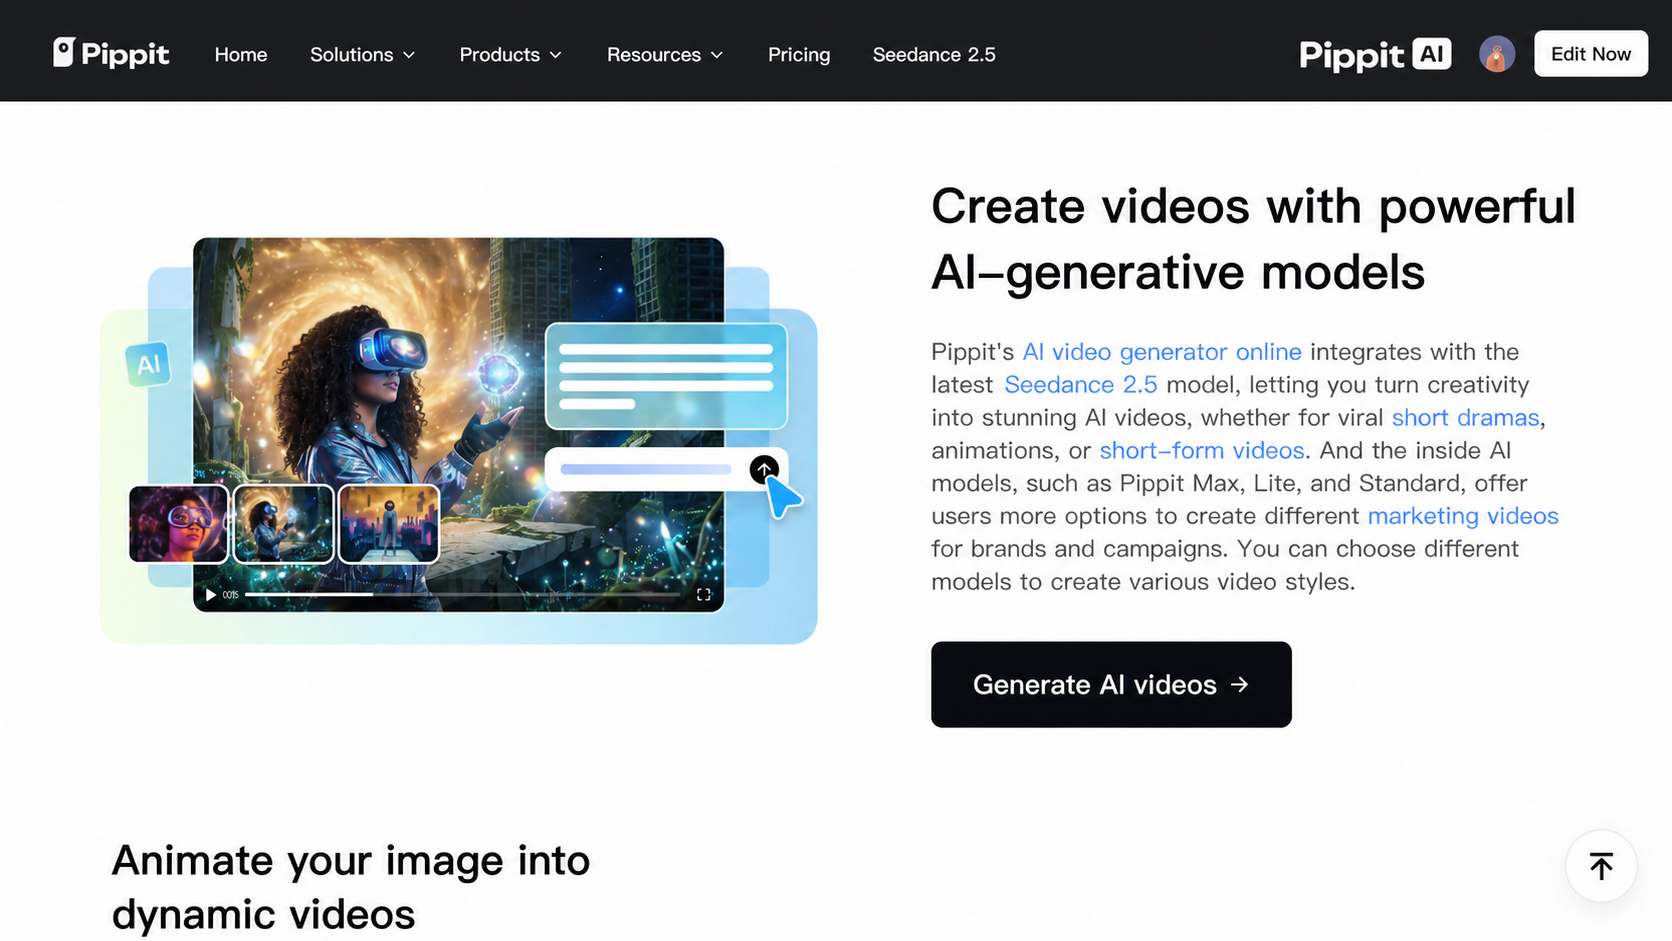Open the marketing videos link
The width and height of the screenshot is (1672, 941).
pos(1463,516)
